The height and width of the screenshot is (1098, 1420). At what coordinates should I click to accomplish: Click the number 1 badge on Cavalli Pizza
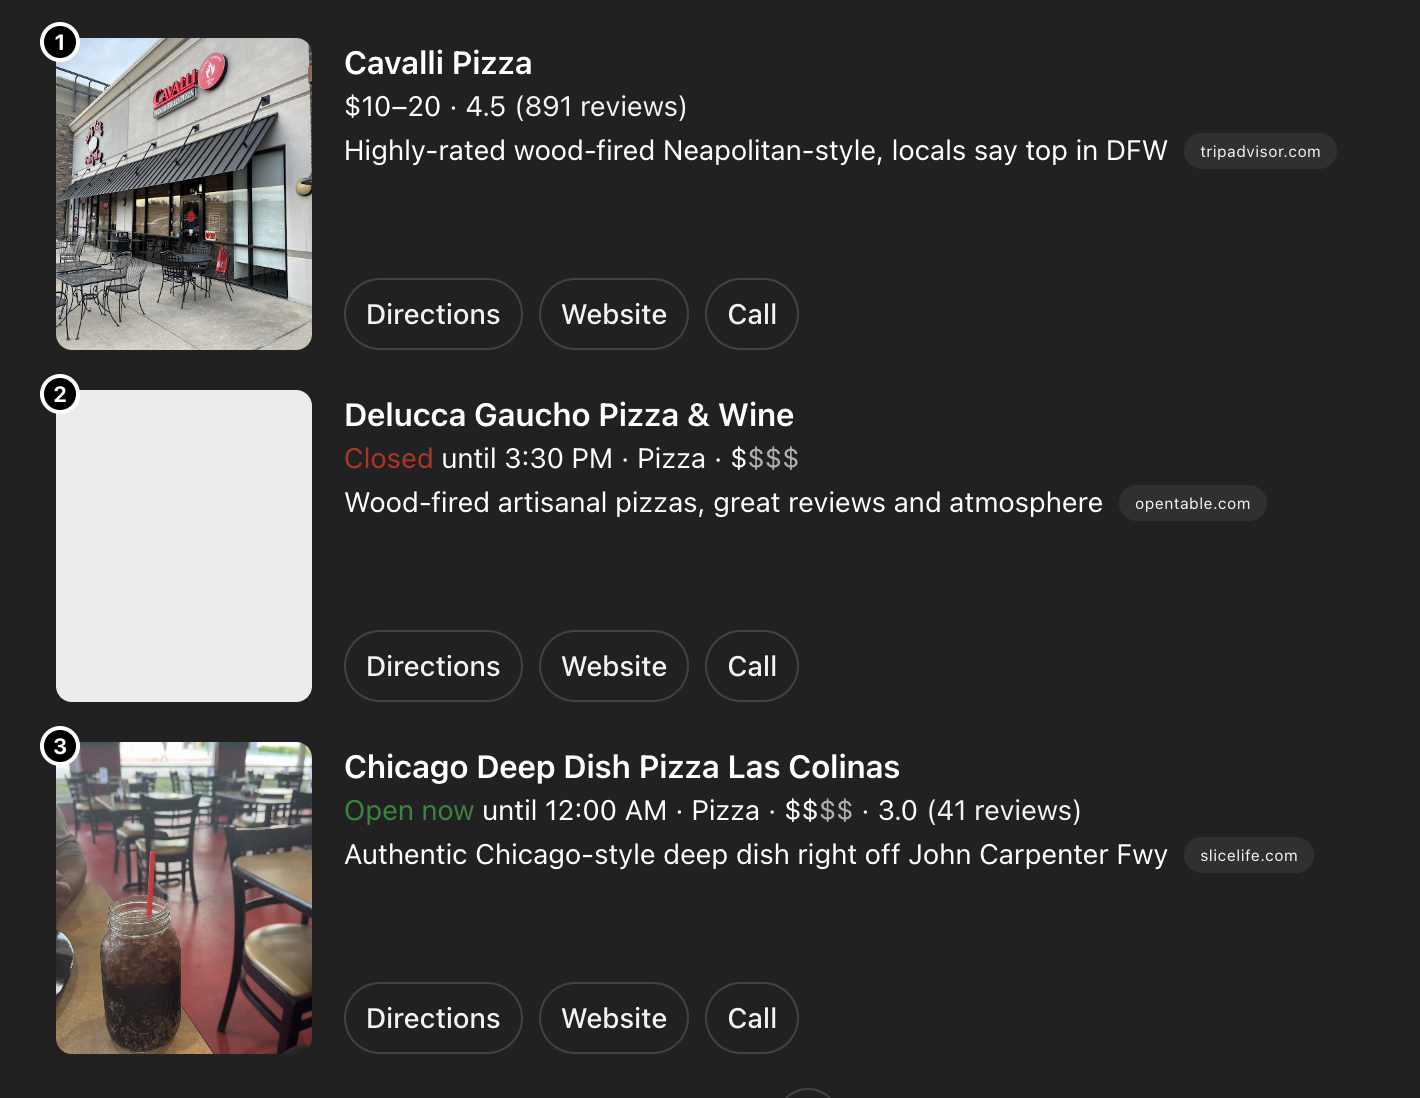pyautogui.click(x=60, y=43)
